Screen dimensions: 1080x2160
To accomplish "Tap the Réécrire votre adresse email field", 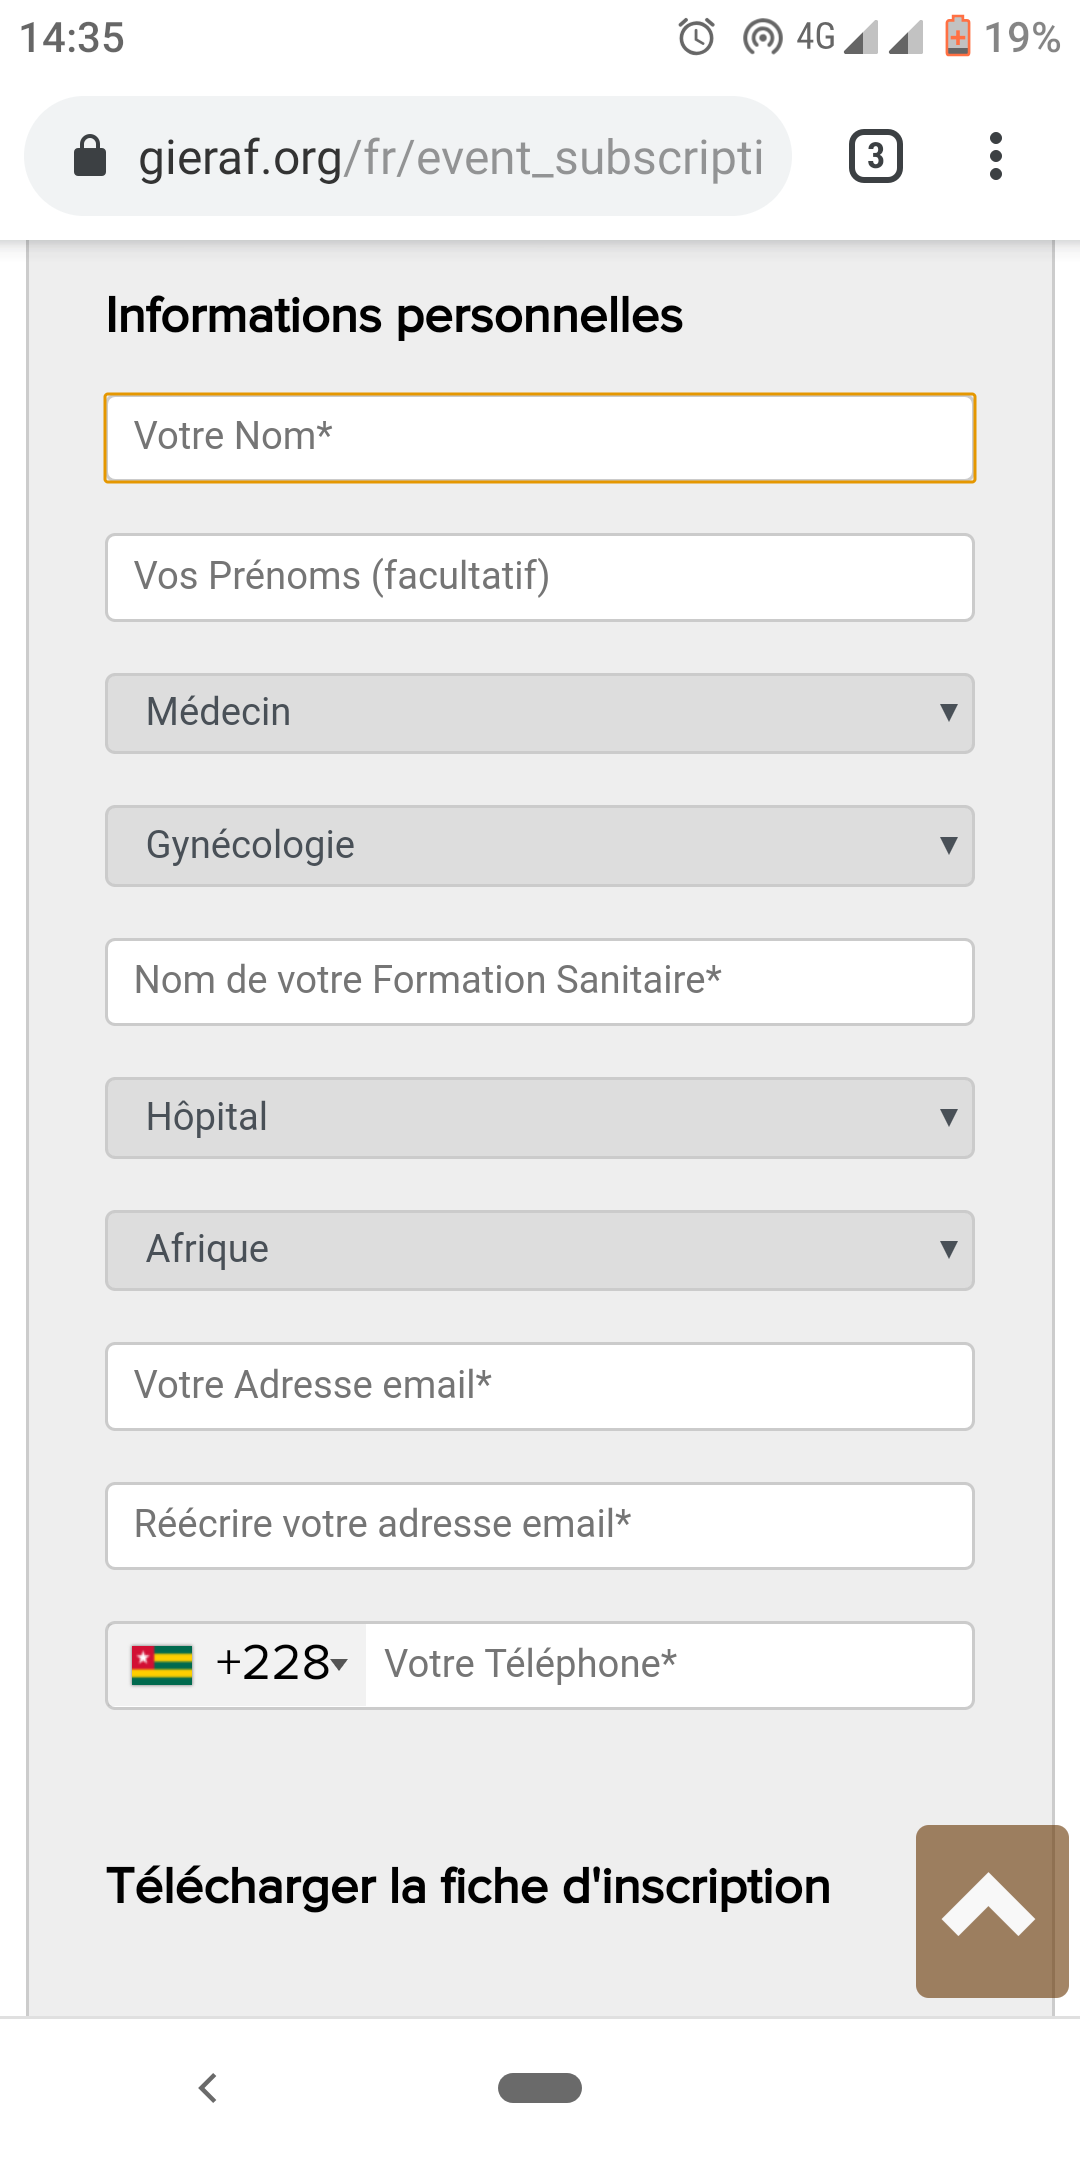I will (540, 1526).
